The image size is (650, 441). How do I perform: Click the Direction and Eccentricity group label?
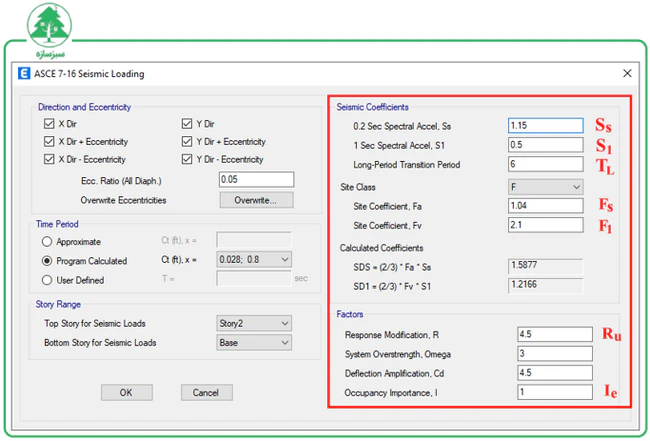84,107
